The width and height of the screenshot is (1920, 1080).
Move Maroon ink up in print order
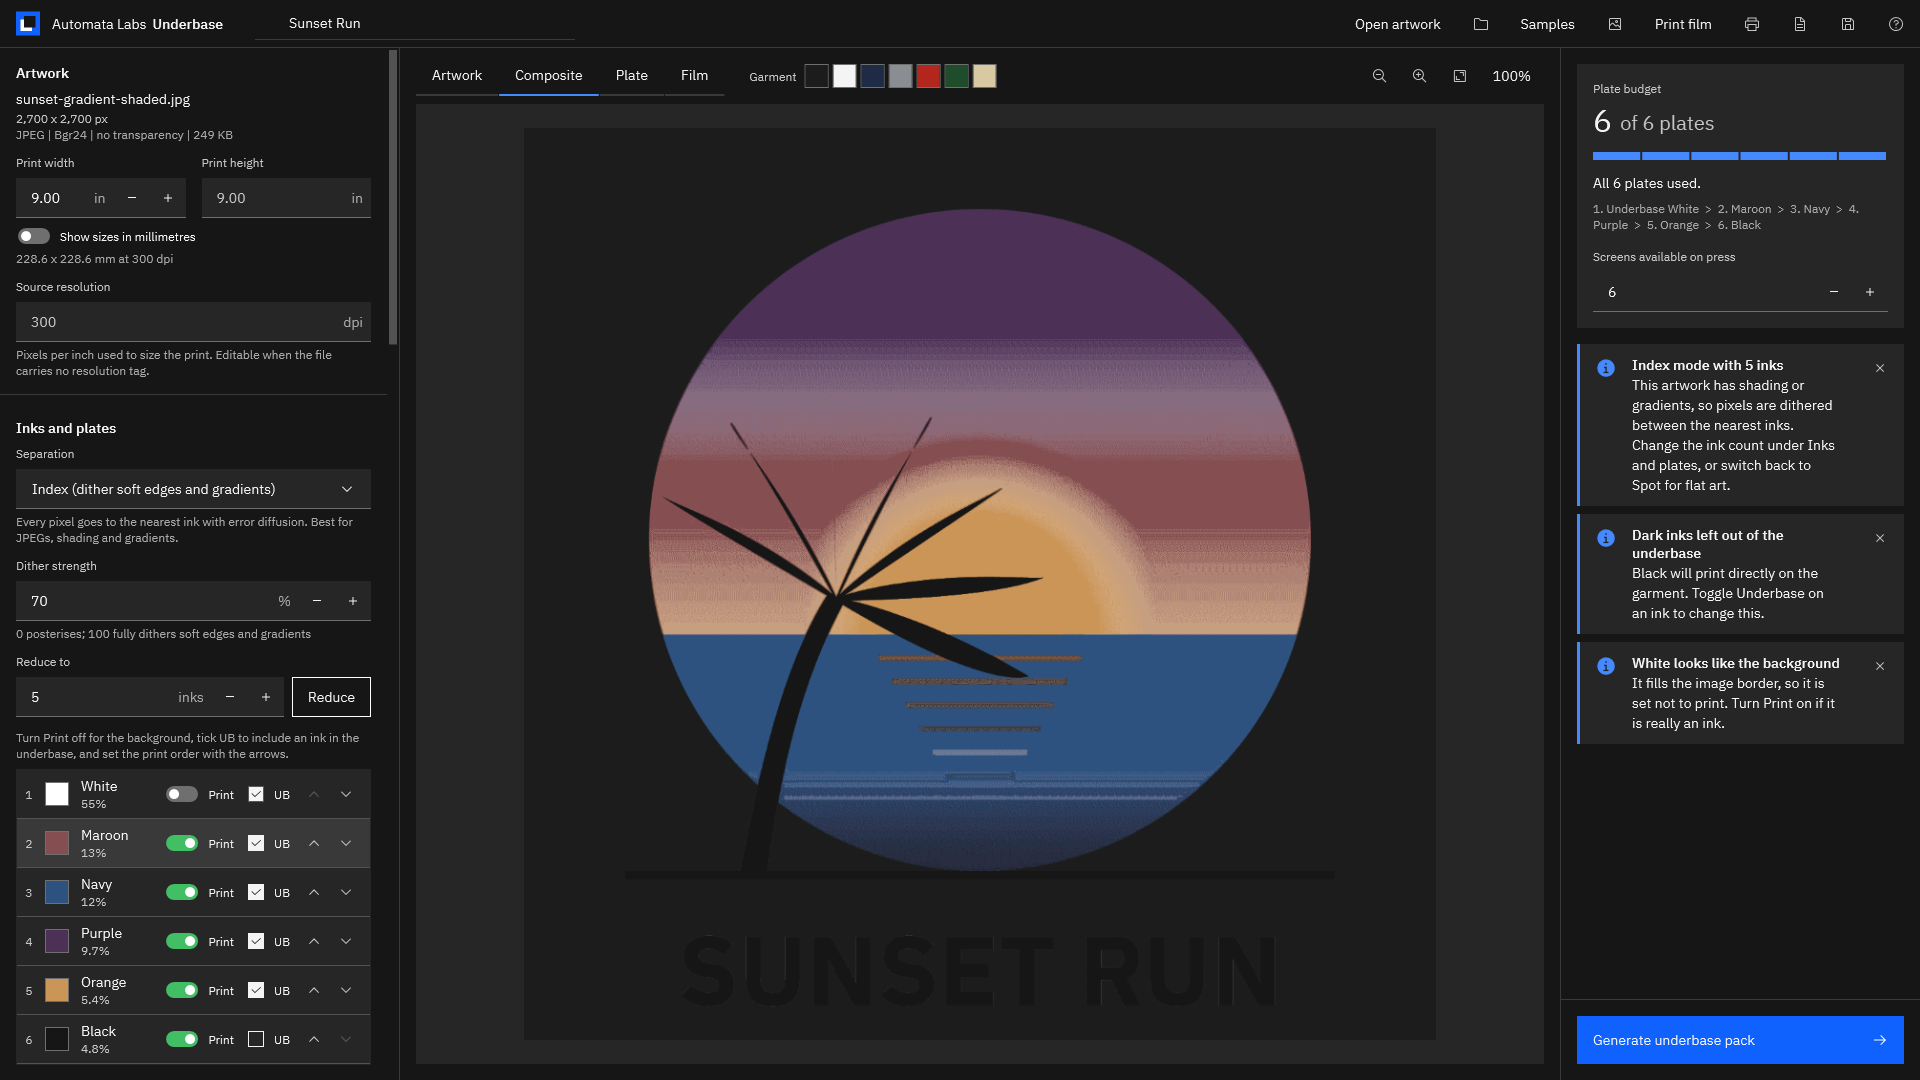314,843
